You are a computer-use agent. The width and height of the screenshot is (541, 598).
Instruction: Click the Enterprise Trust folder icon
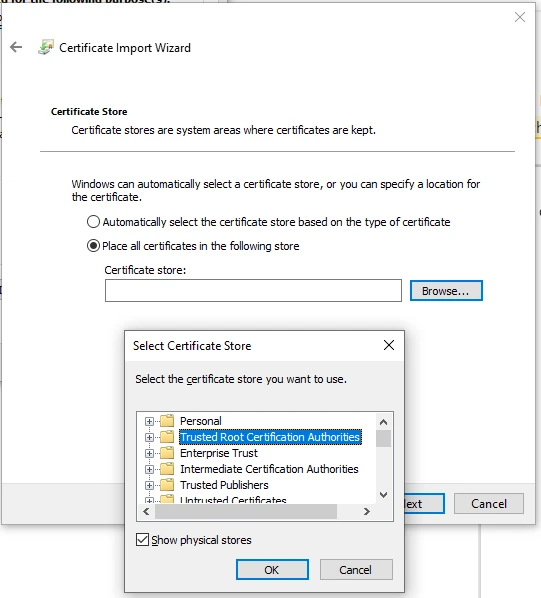pos(167,453)
